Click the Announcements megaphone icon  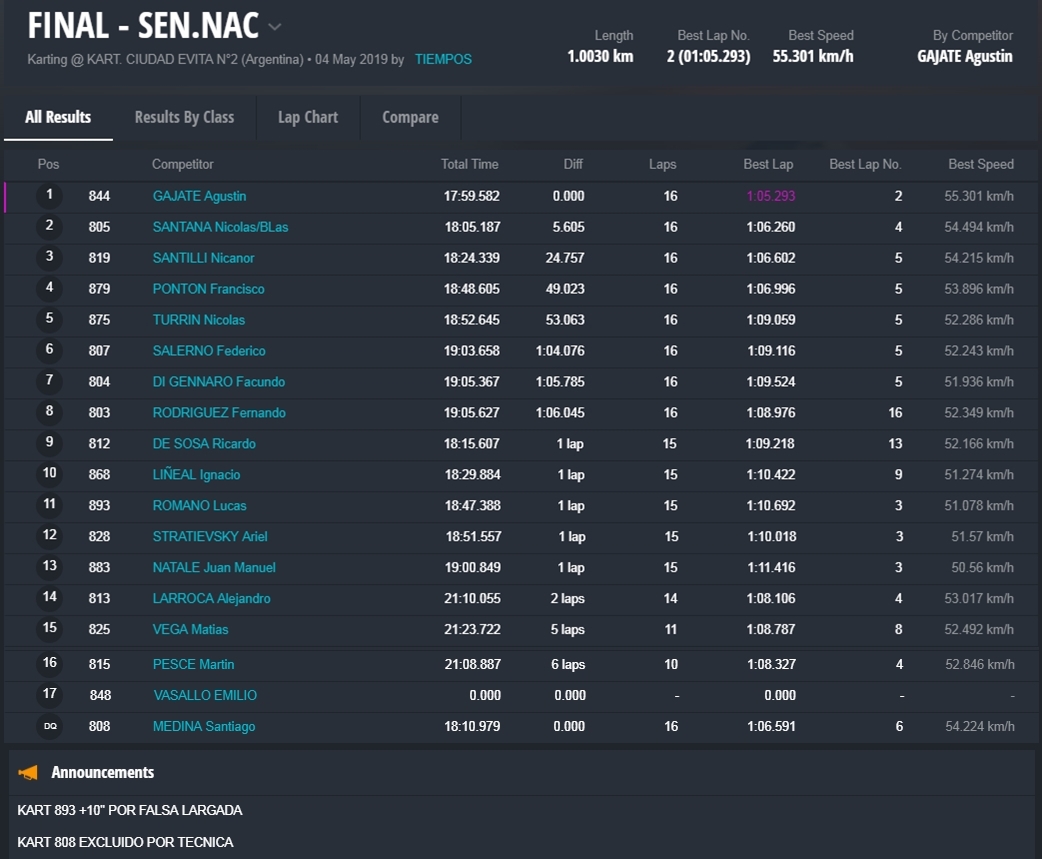coord(28,772)
